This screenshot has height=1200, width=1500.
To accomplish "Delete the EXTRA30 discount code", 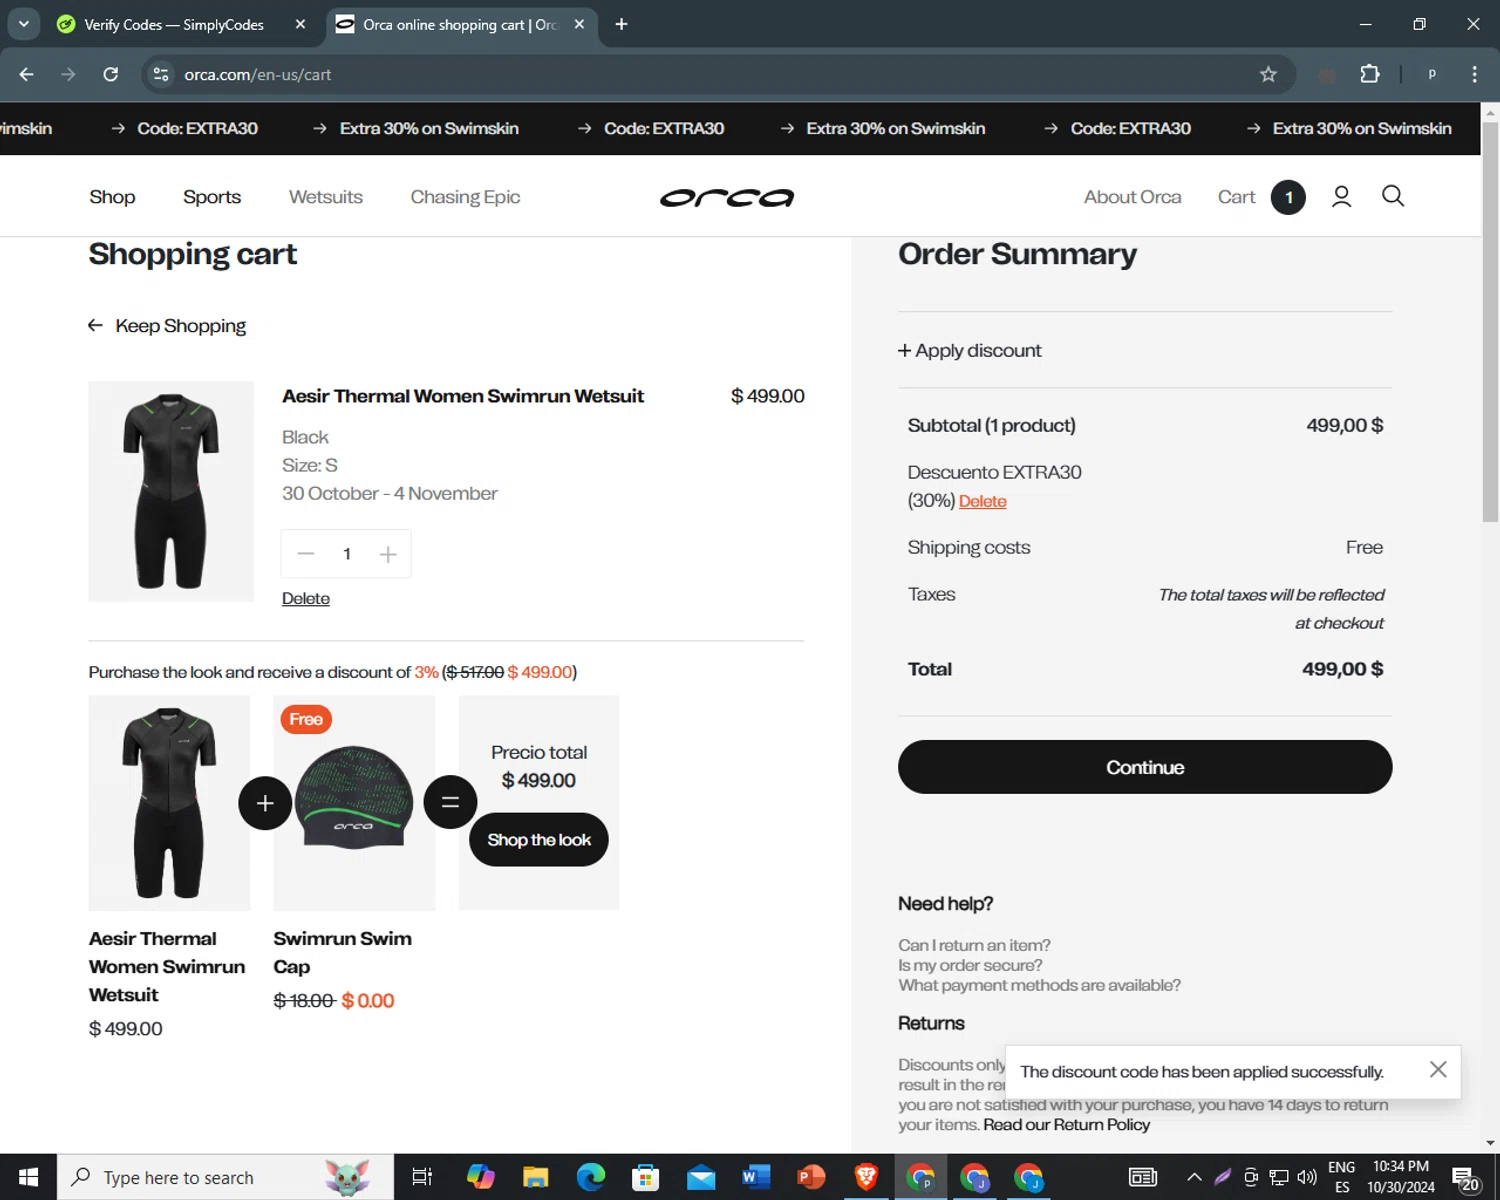I will pyautogui.click(x=982, y=501).
